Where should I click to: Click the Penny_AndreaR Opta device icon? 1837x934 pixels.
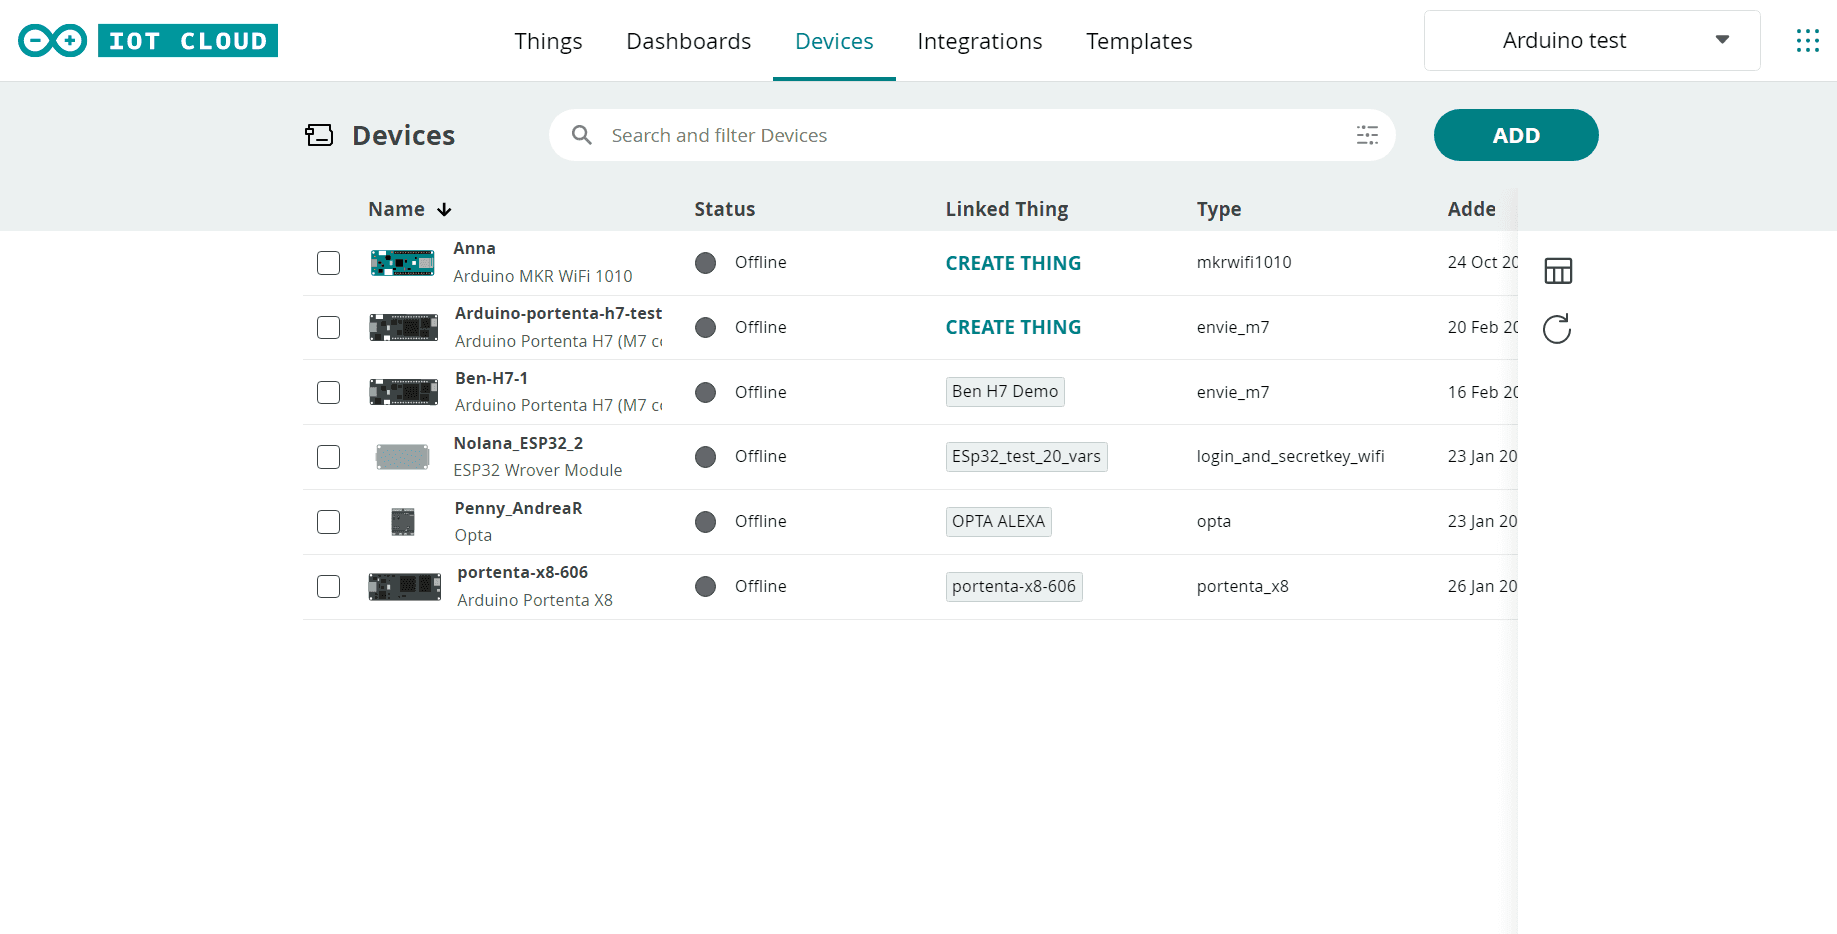403,522
